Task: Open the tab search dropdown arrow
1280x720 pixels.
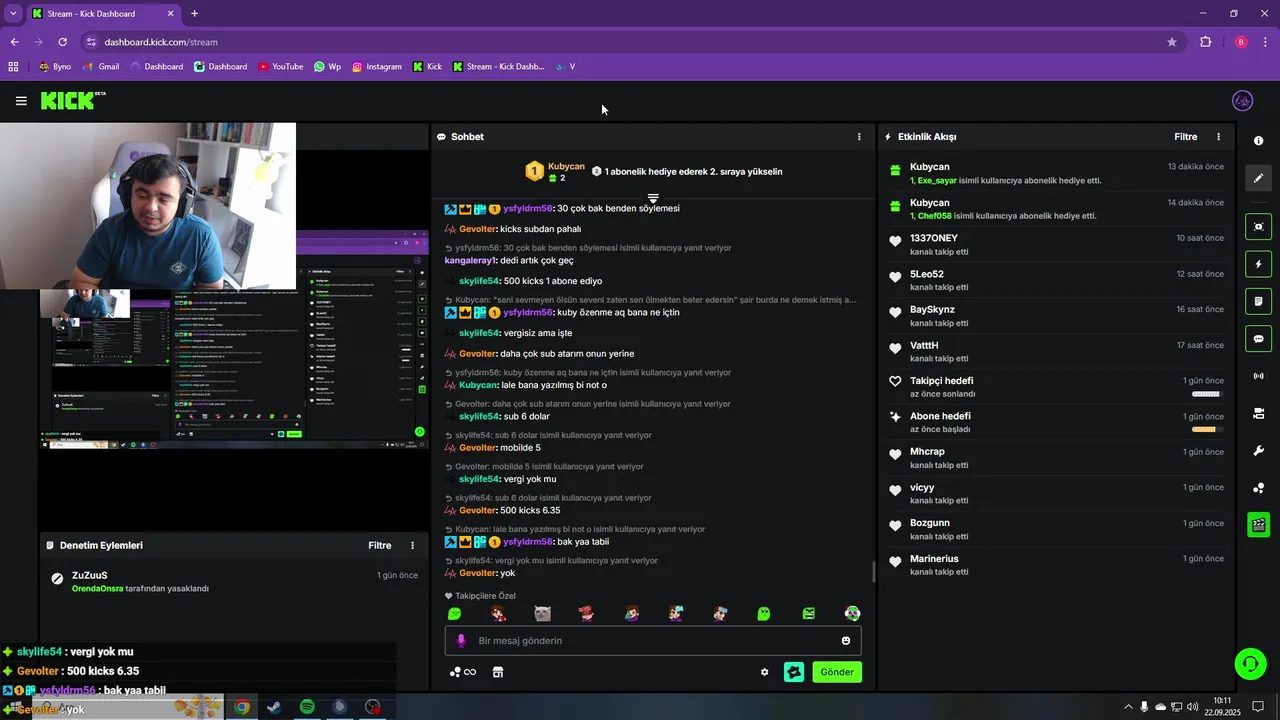Action: 13,14
